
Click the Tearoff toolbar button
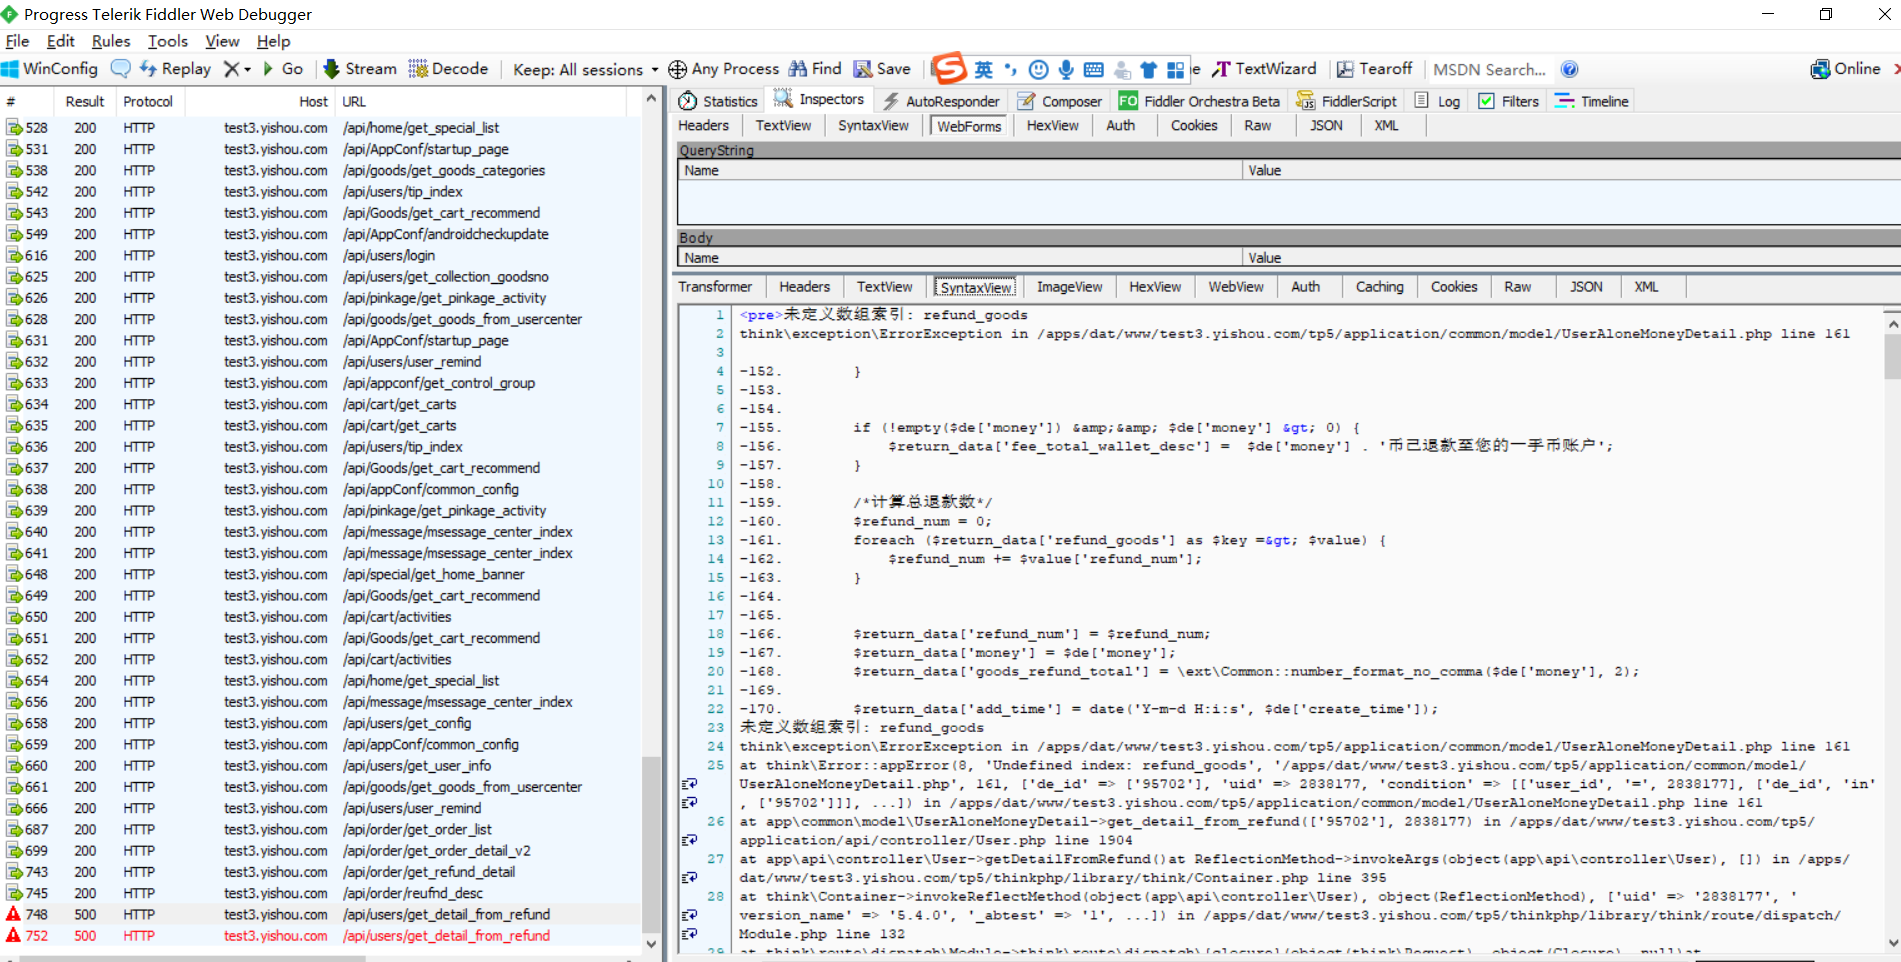pyautogui.click(x=1375, y=69)
